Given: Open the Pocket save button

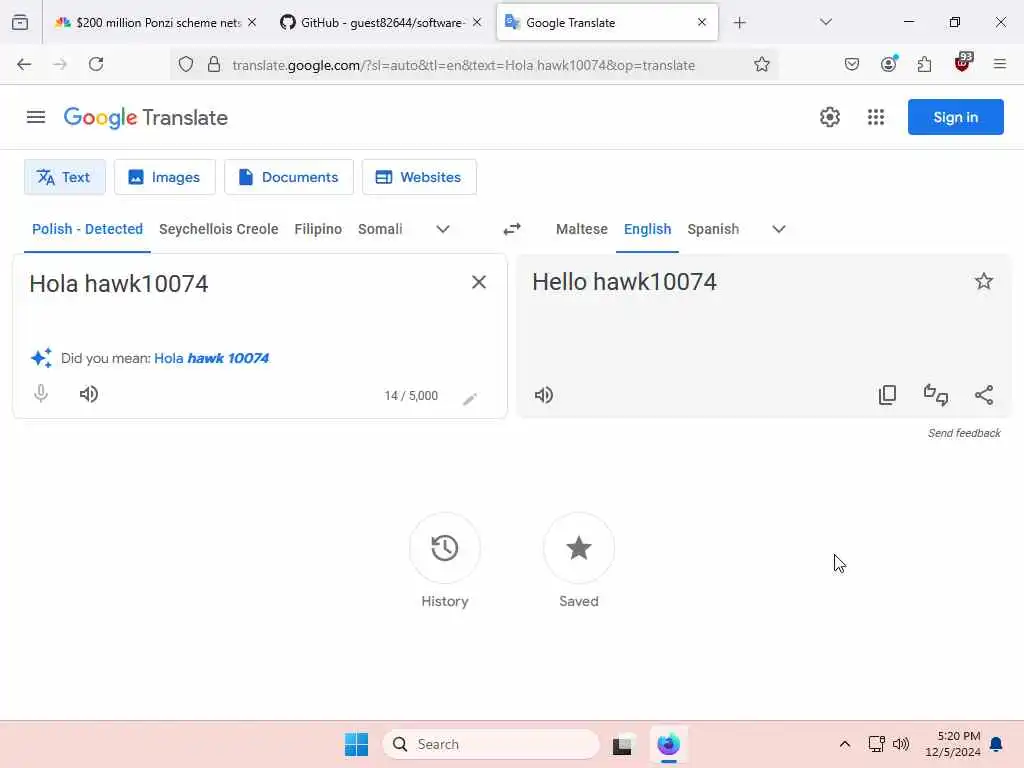Looking at the screenshot, I should 852,64.
